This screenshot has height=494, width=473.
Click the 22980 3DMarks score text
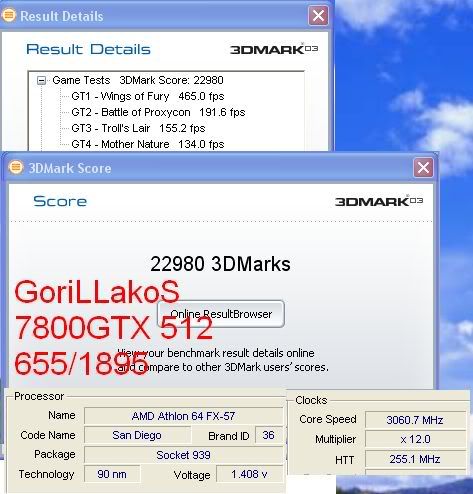point(220,264)
